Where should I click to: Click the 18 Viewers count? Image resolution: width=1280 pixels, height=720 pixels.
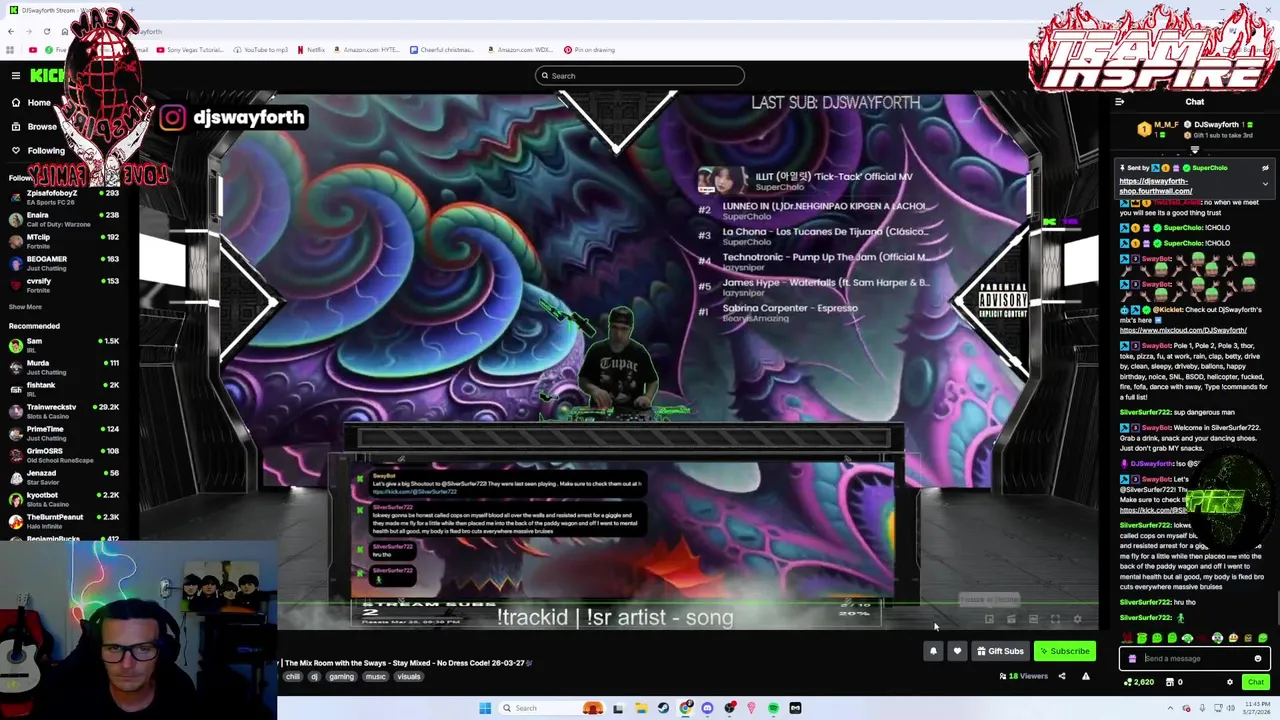[x=1023, y=676]
